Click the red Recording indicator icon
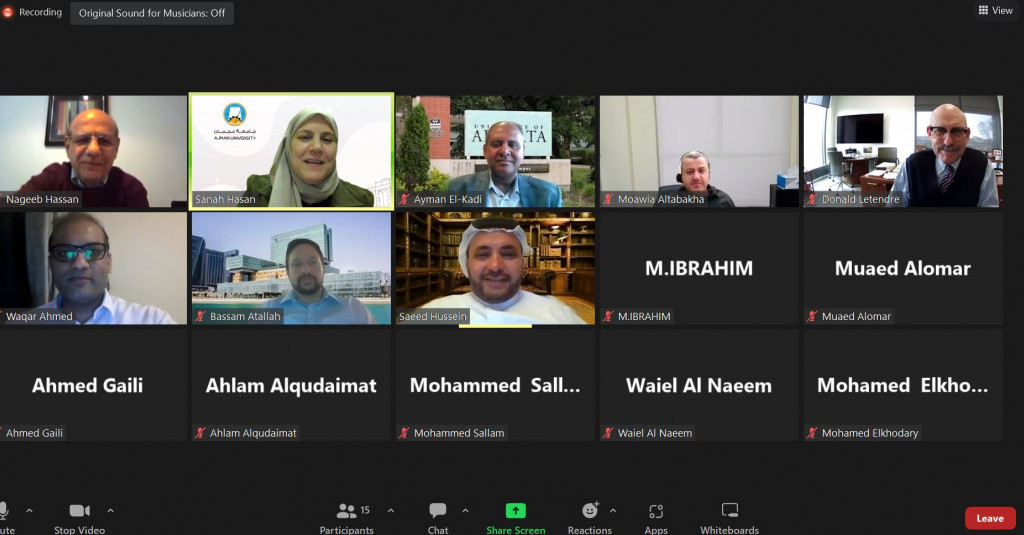This screenshot has height=535, width=1024. pos(8,12)
